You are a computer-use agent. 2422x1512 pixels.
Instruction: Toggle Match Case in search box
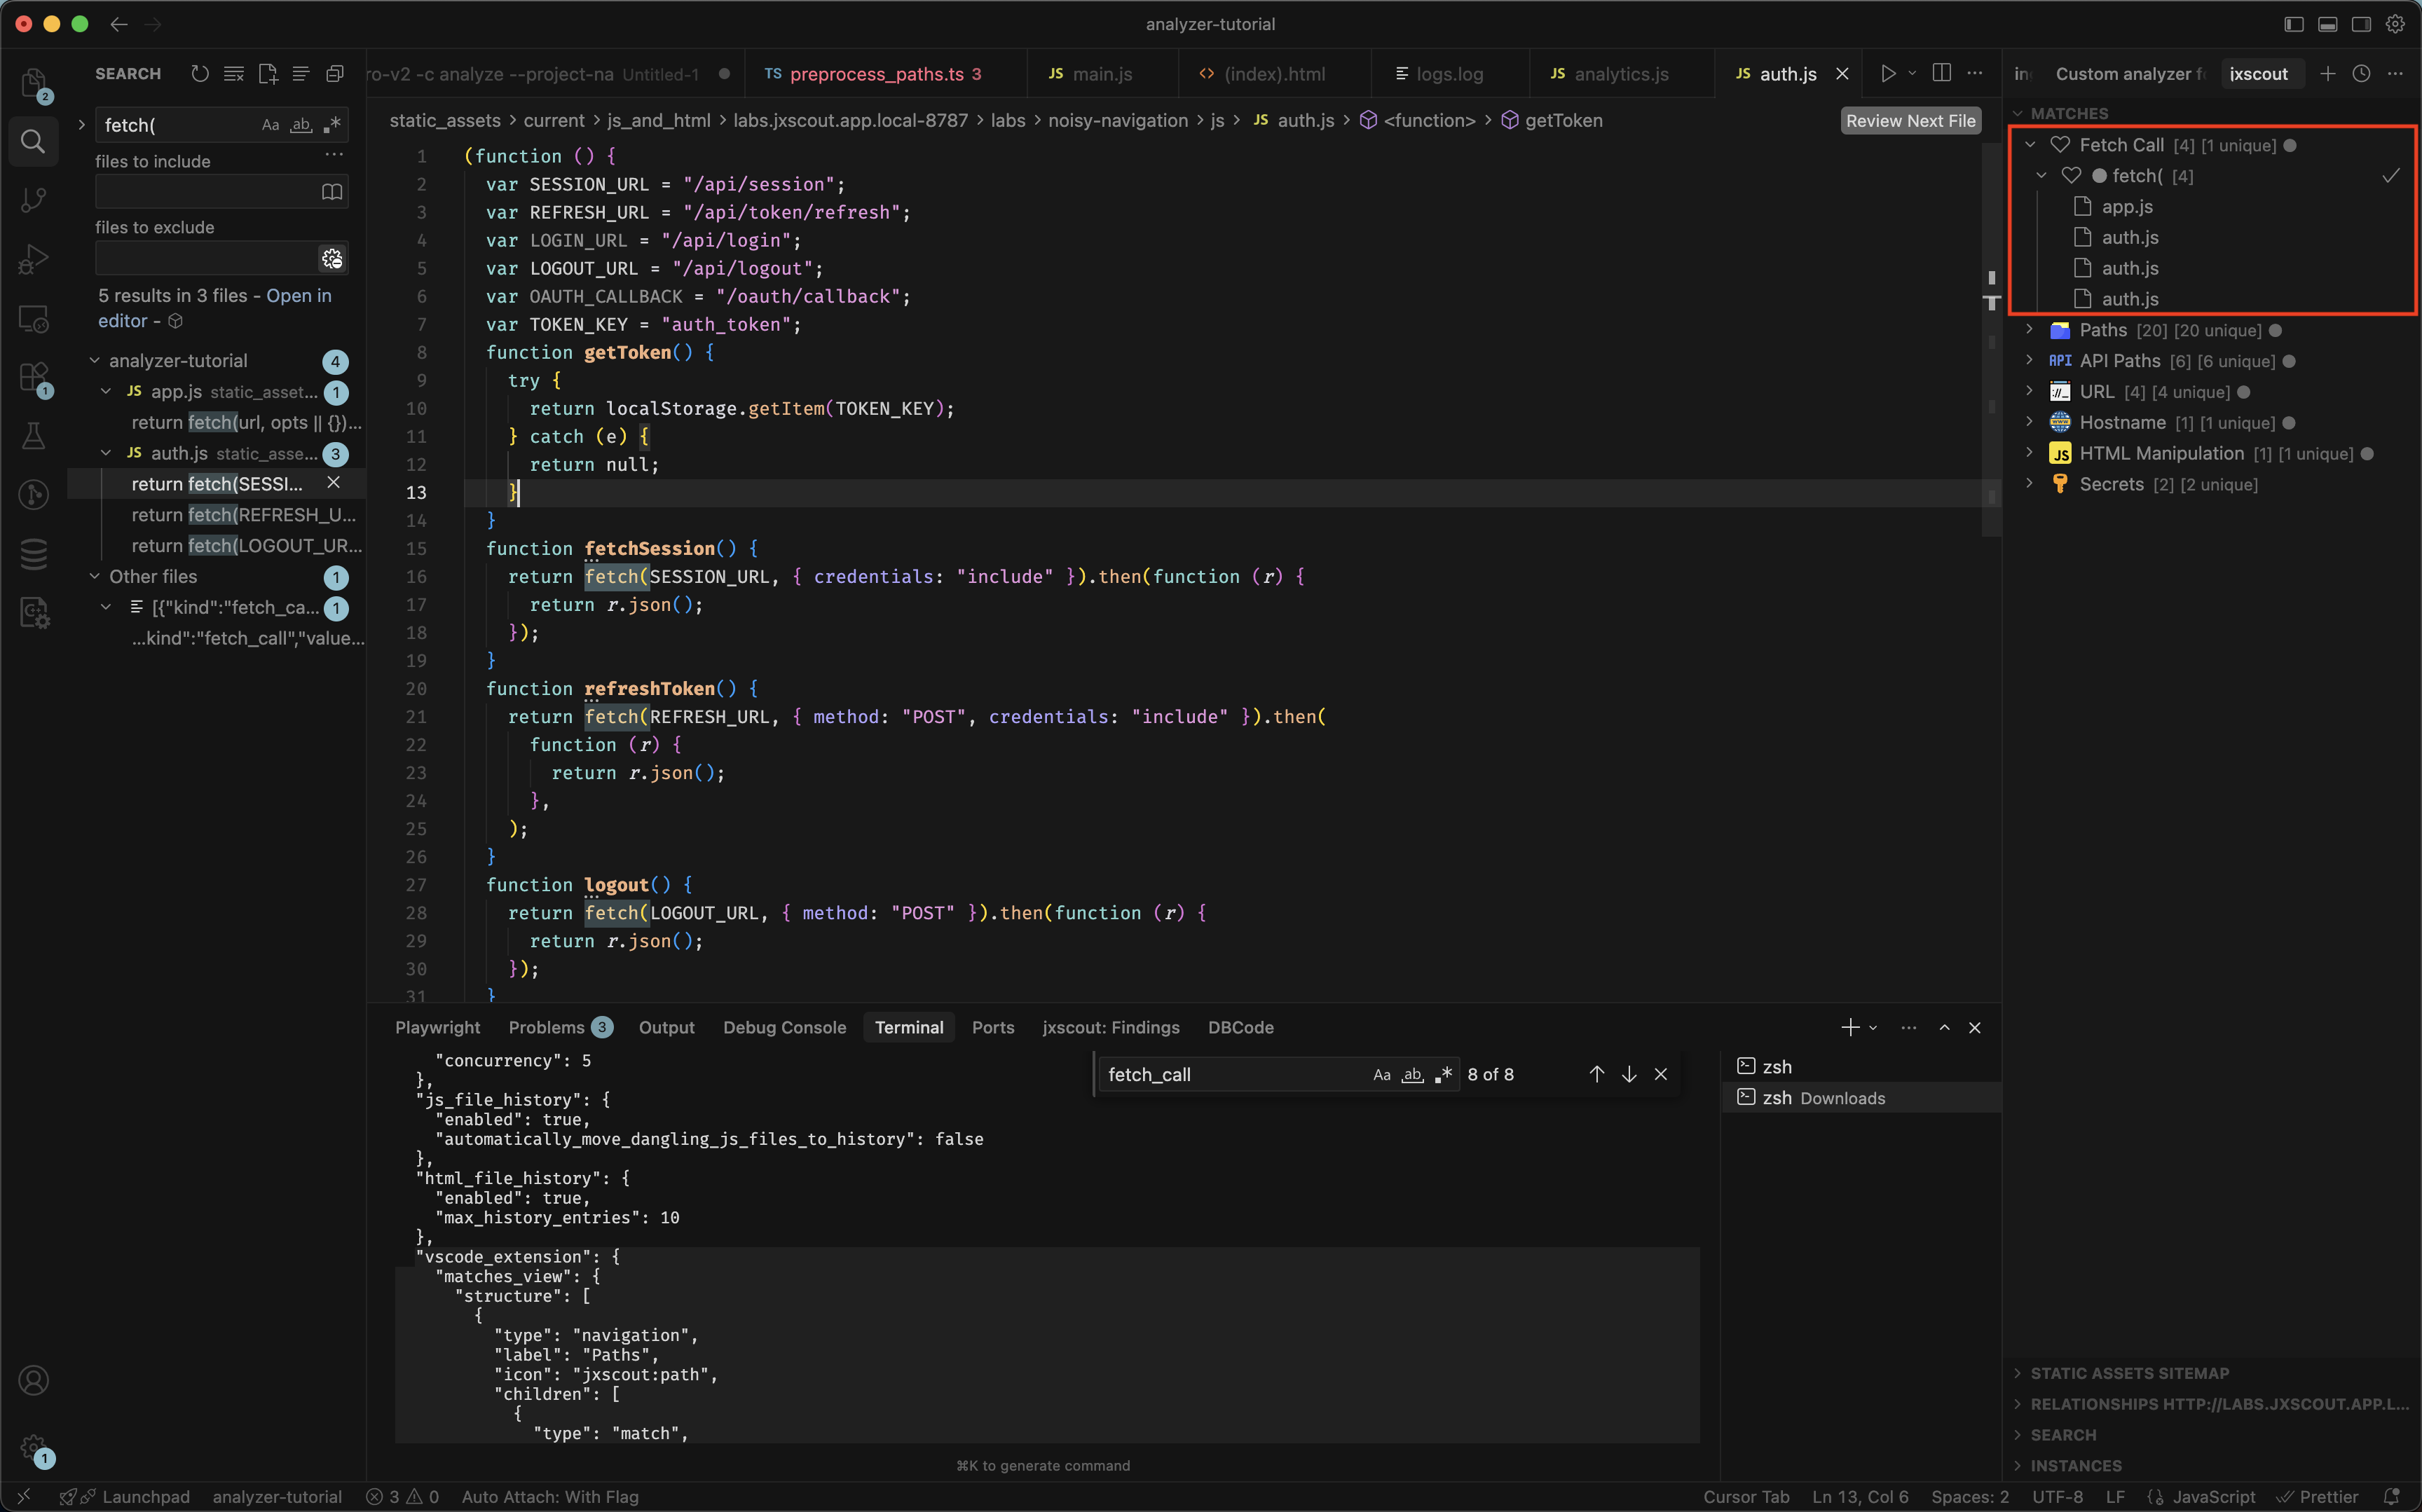click(x=270, y=125)
